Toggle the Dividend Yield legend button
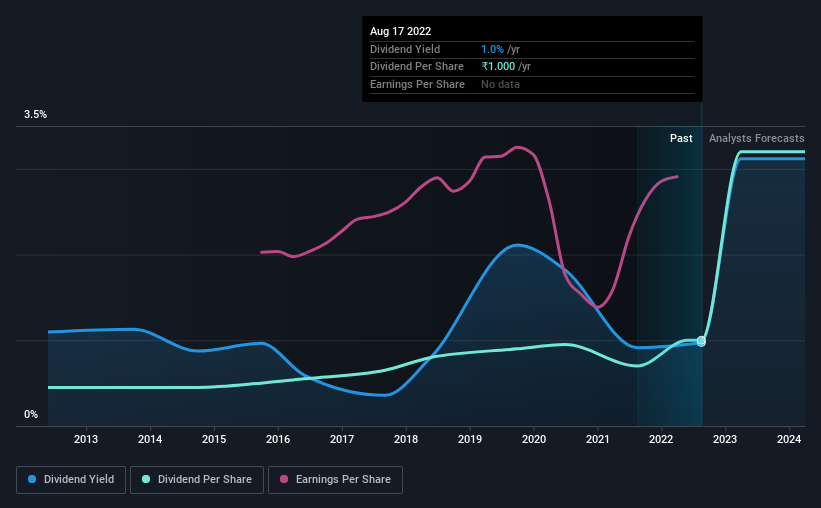 coord(71,480)
